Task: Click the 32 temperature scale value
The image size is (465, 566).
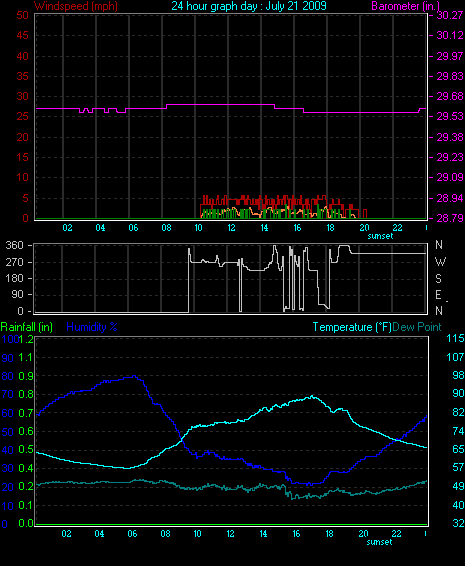Action: [x=458, y=523]
